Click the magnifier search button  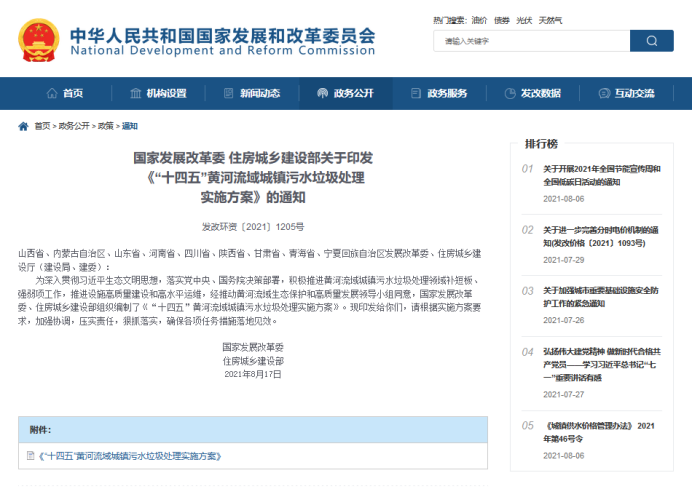coord(651,41)
